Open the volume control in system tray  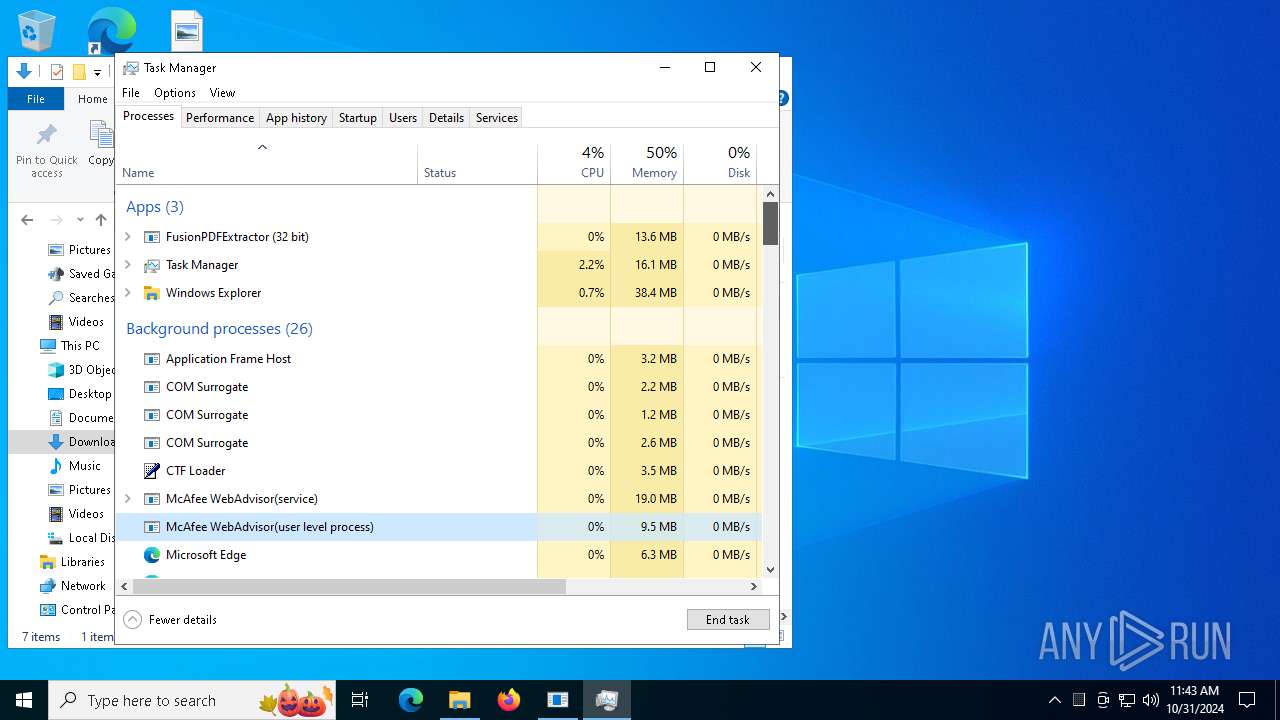coord(1150,700)
